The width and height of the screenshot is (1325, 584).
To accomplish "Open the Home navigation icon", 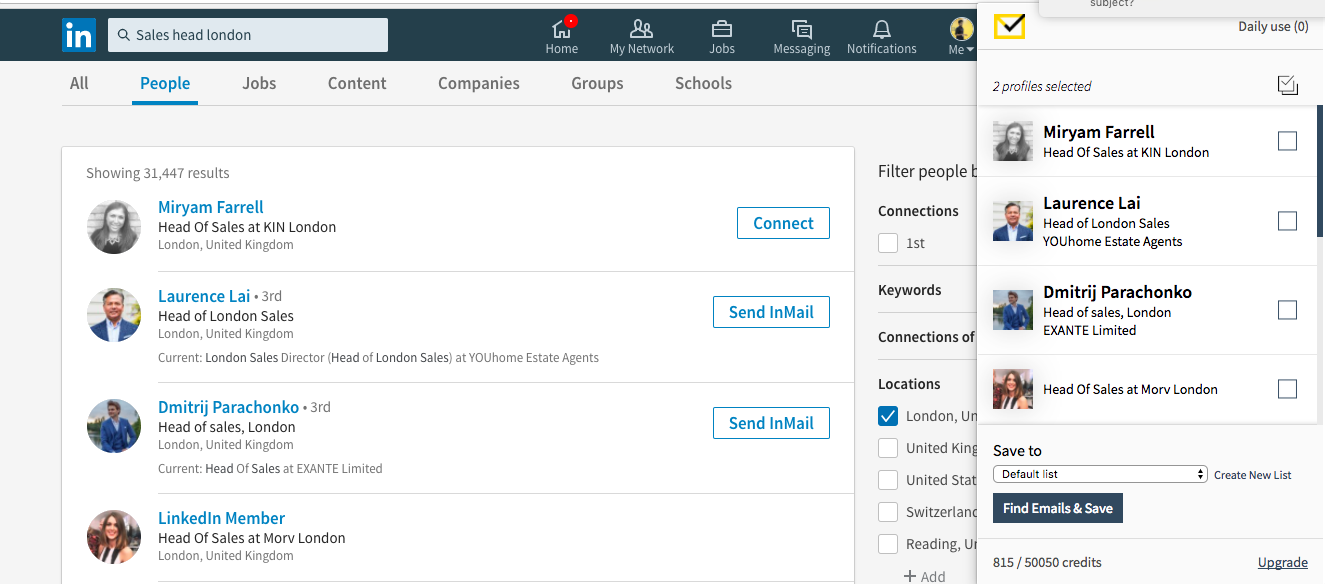I will point(561,29).
